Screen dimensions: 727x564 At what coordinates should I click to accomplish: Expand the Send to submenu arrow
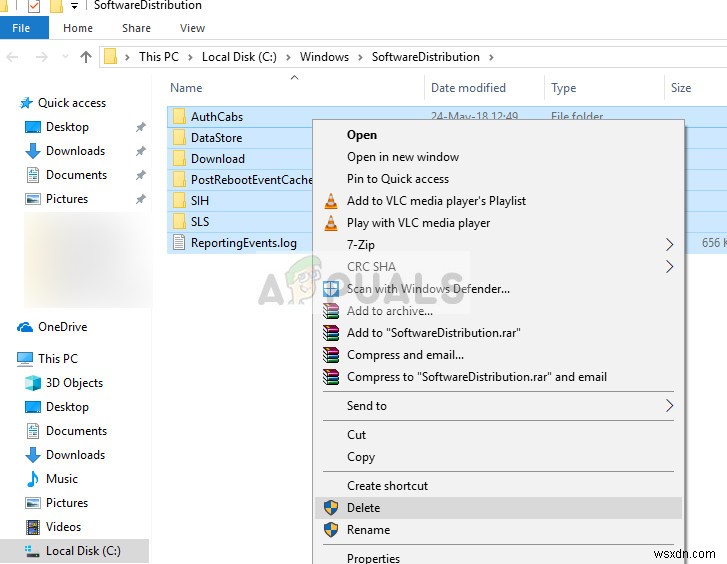pyautogui.click(x=670, y=406)
